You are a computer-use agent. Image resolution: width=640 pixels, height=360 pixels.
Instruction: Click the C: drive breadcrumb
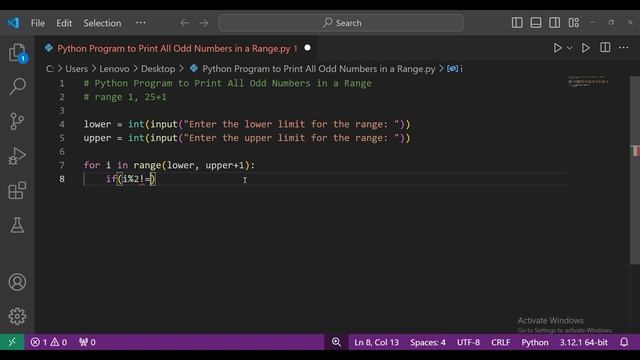point(50,69)
